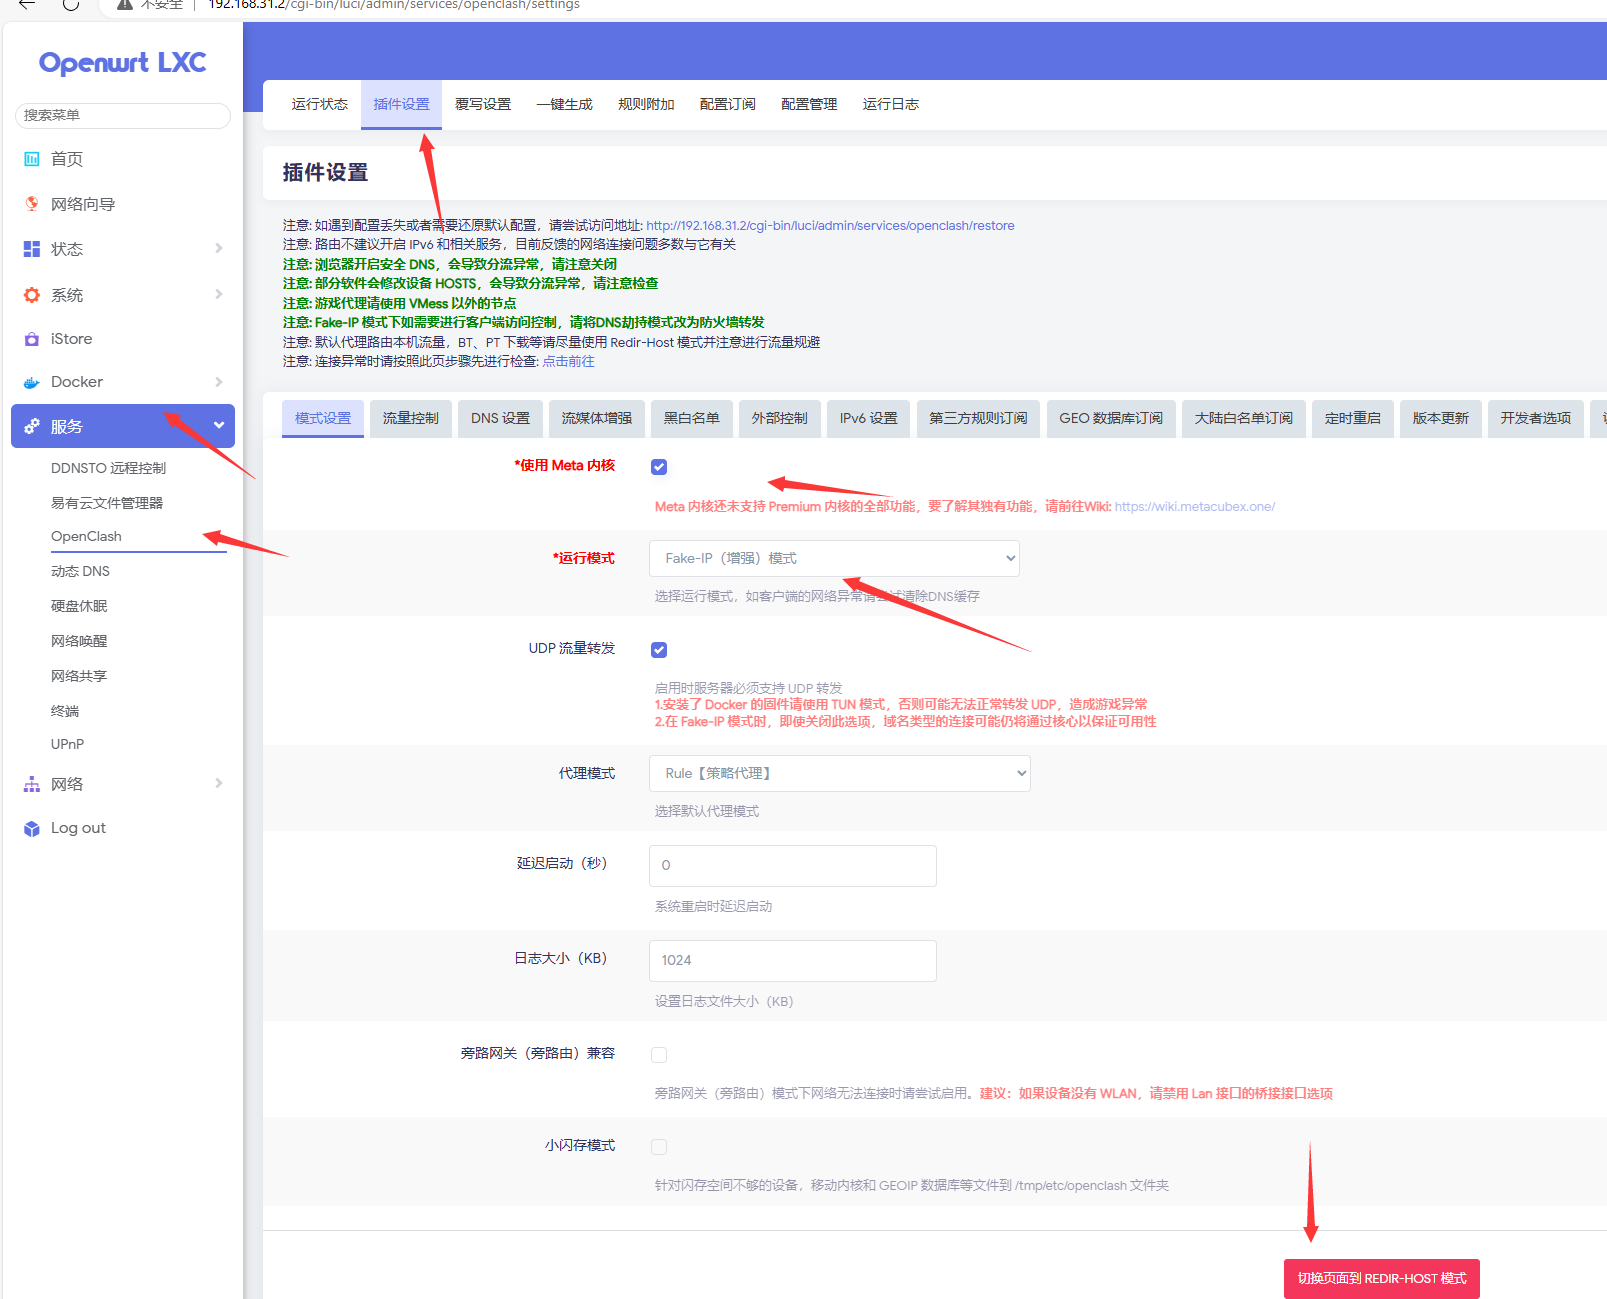Image resolution: width=1607 pixels, height=1299 pixels.
Task: Click the 系统 gear icon
Action: coord(32,295)
